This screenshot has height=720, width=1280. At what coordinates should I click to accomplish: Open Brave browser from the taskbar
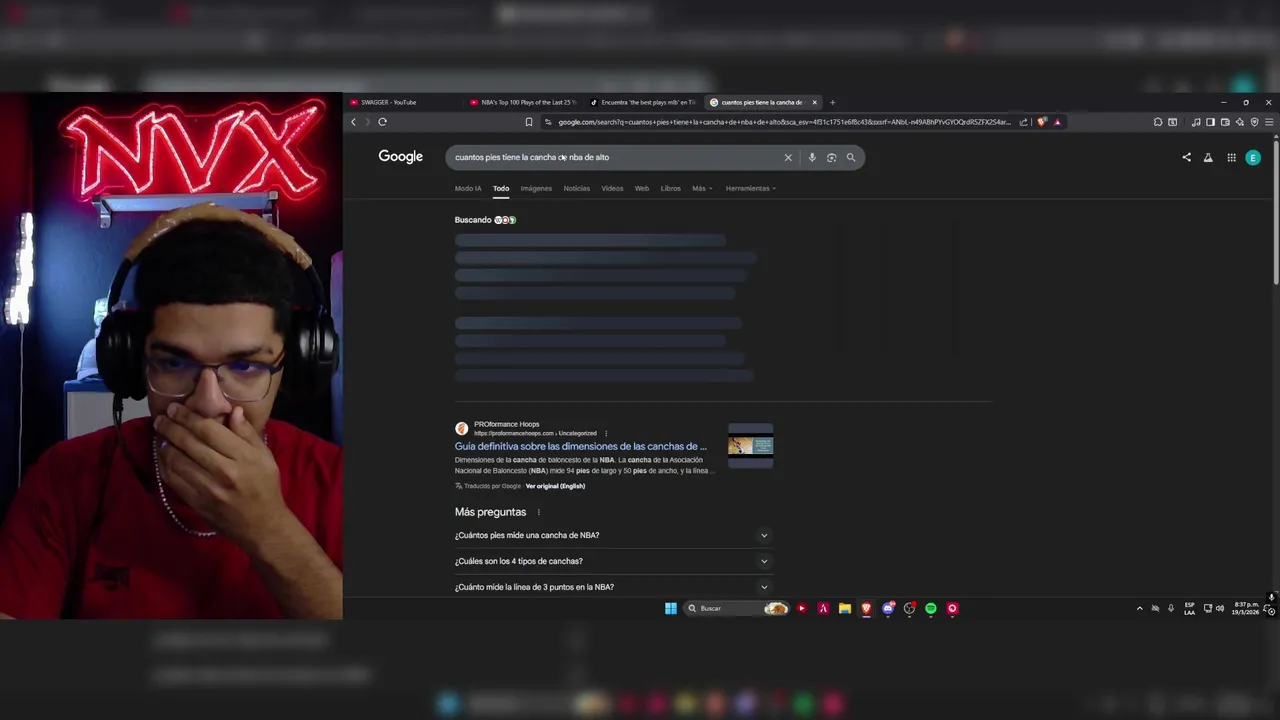click(866, 608)
